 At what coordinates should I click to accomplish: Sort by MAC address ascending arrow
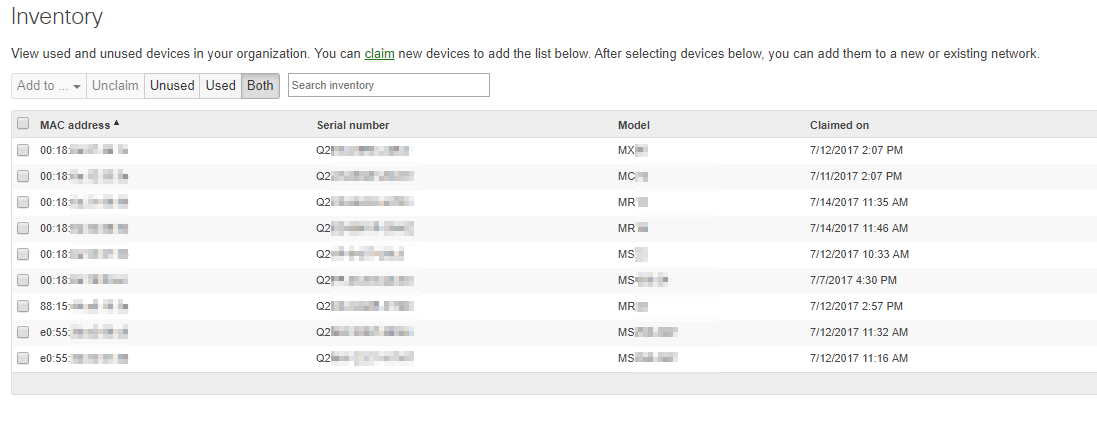[x=116, y=123]
